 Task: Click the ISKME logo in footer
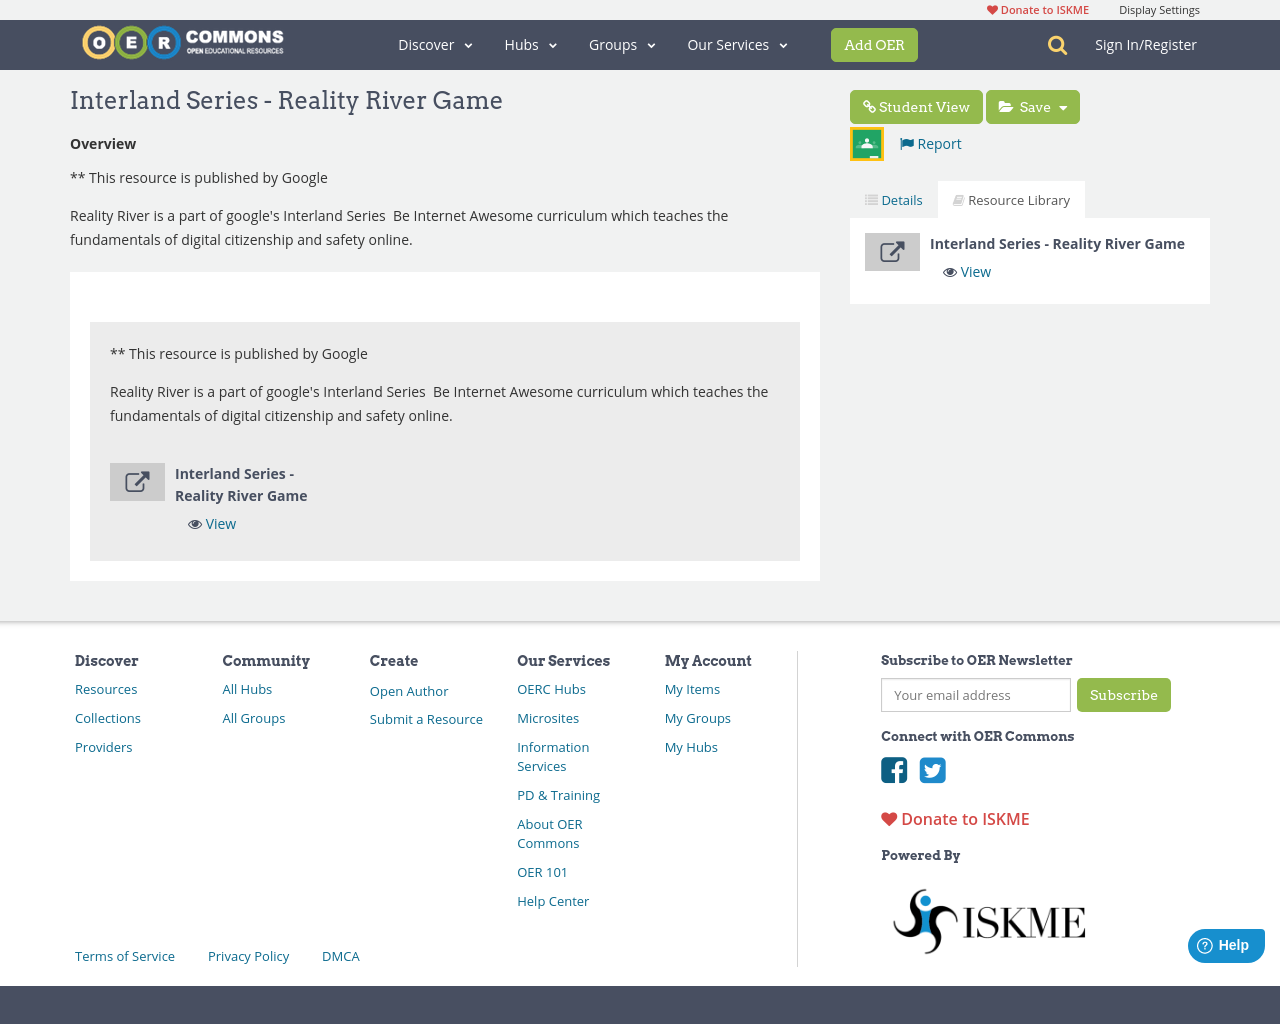pyautogui.click(x=988, y=921)
